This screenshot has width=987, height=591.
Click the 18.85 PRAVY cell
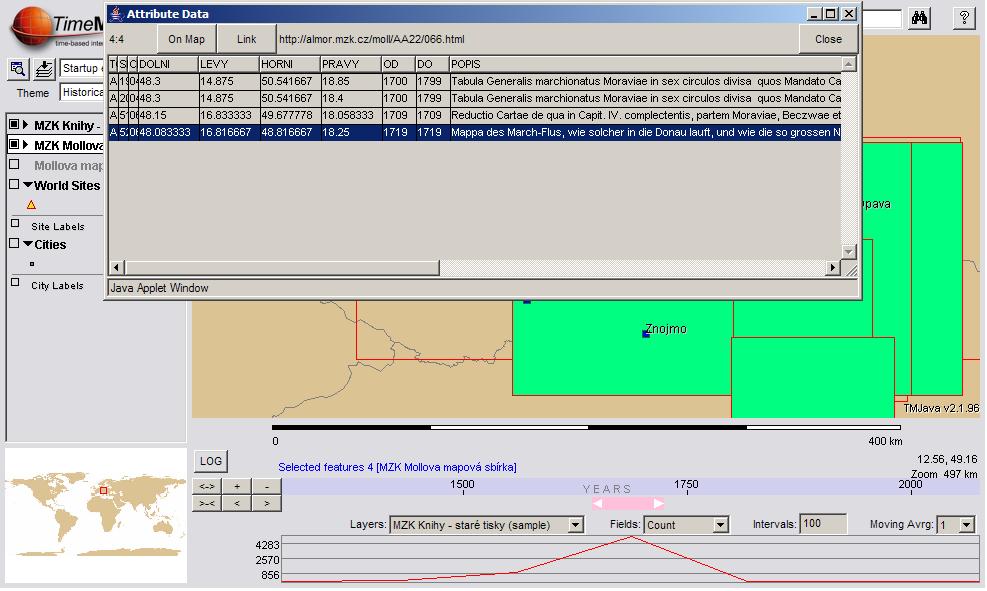(x=351, y=81)
